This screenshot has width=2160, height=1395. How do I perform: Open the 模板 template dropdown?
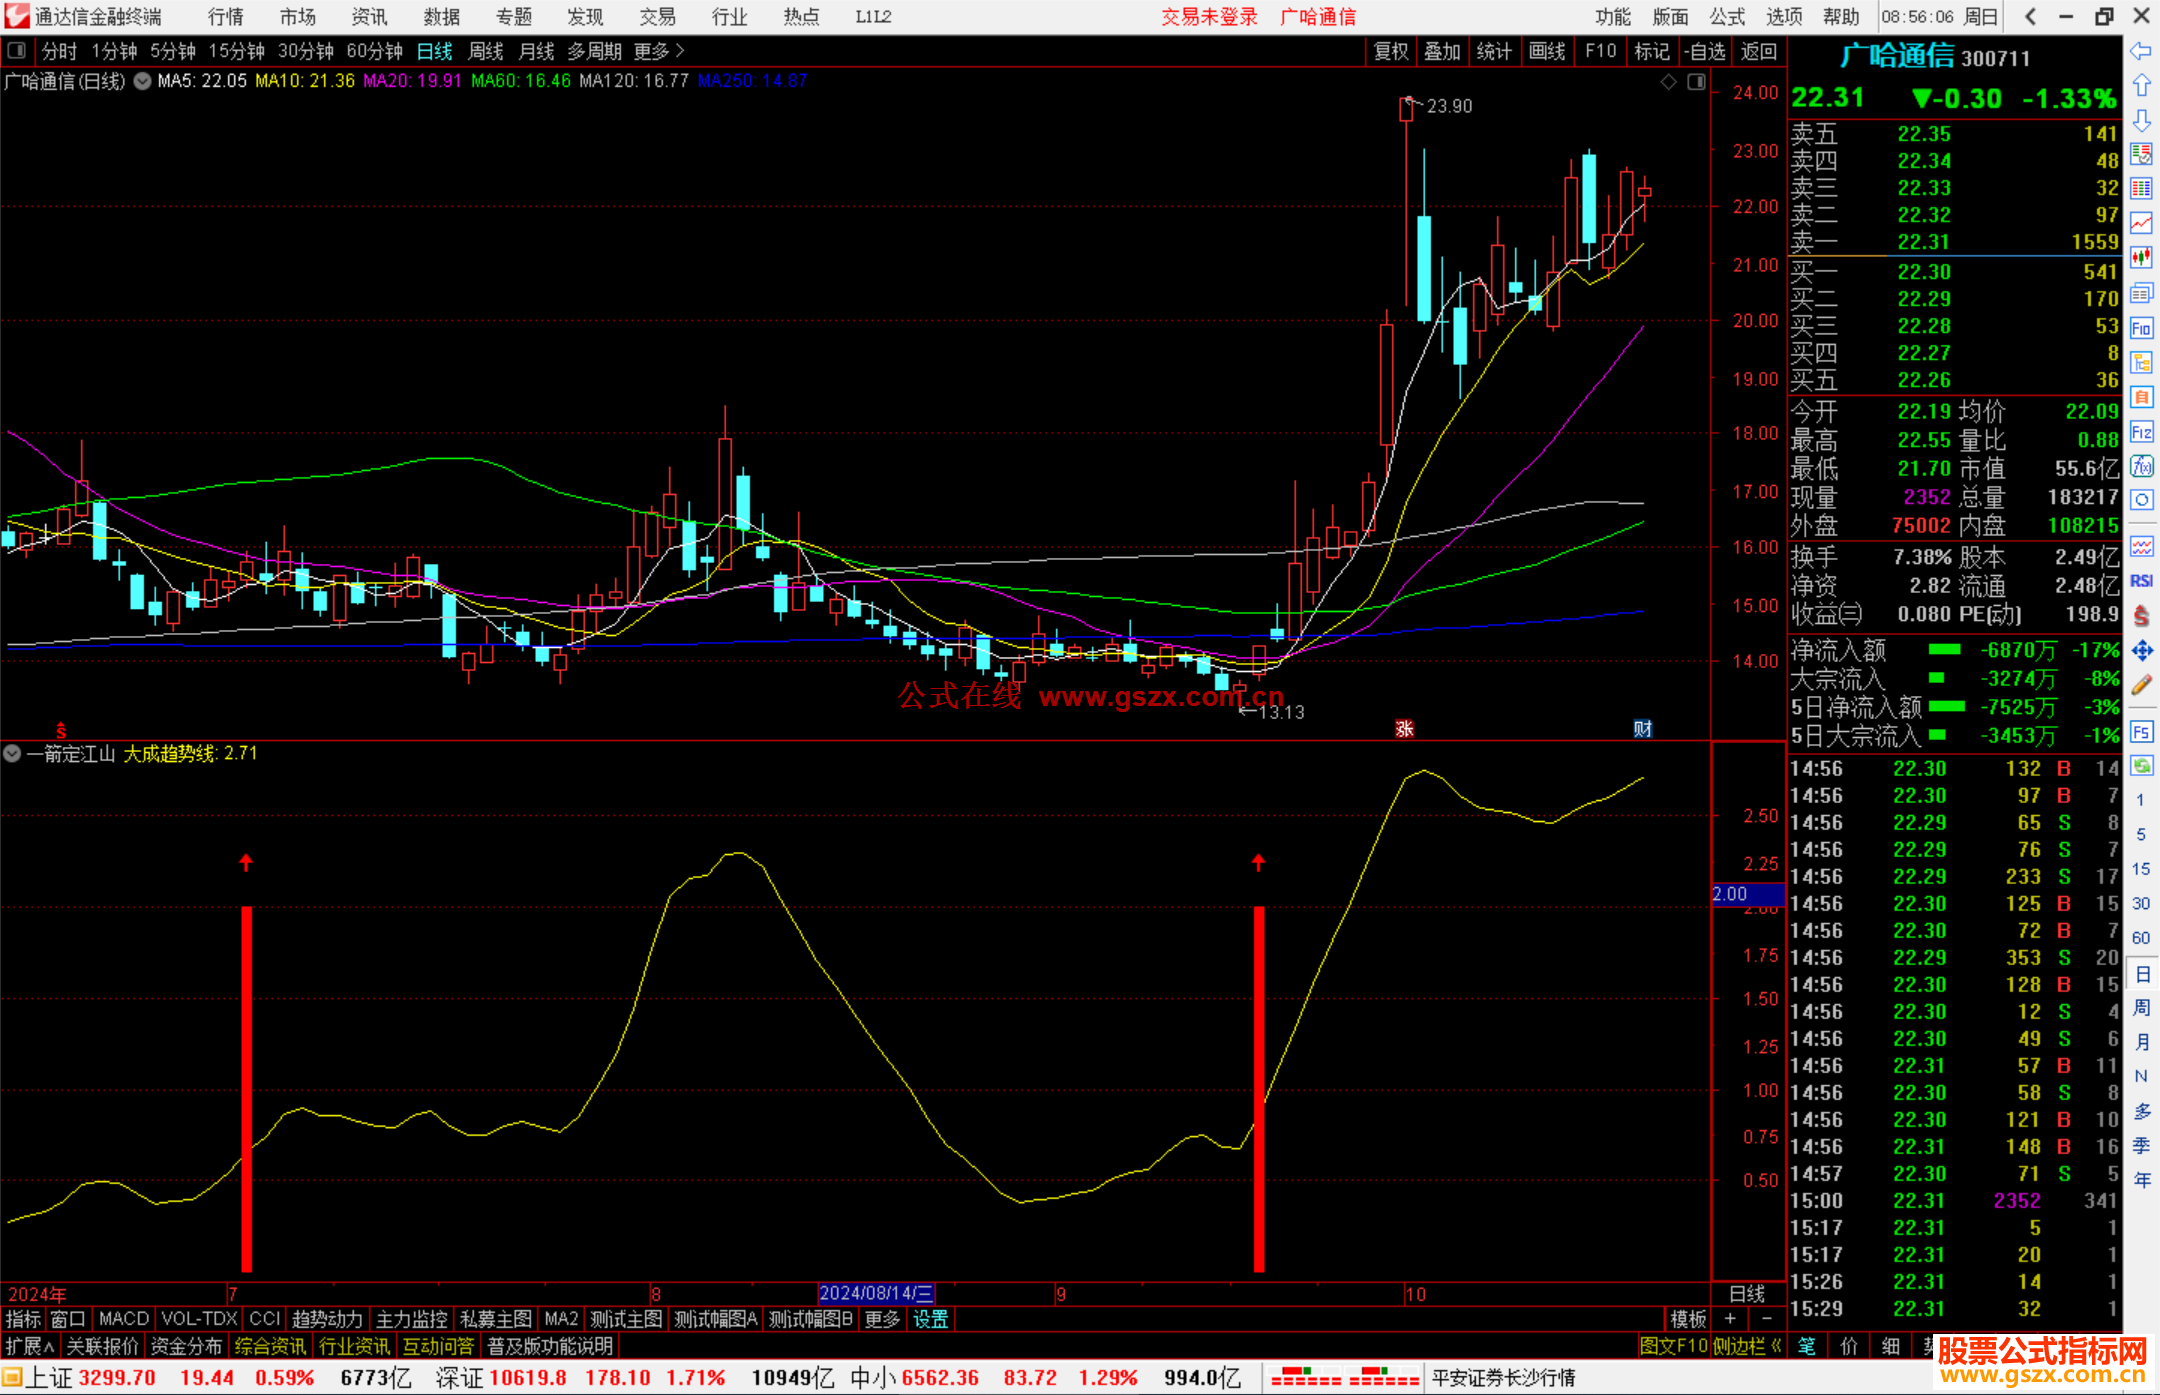click(x=1688, y=1319)
